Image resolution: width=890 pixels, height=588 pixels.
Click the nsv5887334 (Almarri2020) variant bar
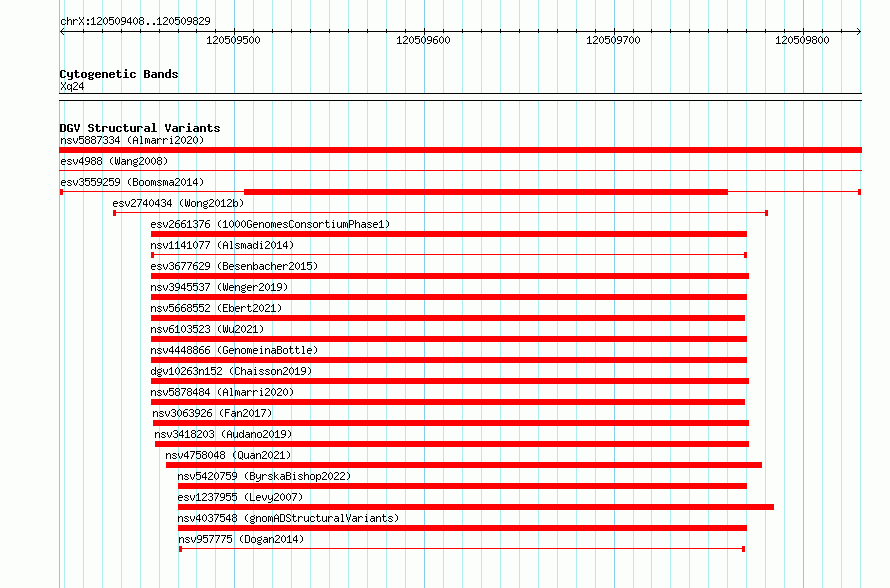coord(460,150)
